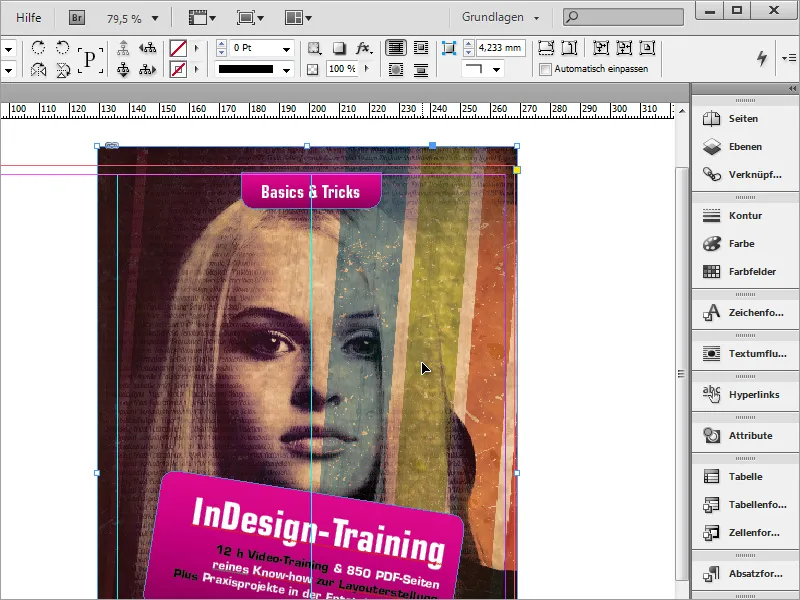800x600 pixels.
Task: Open the corner shape dropdown
Action: (x=496, y=69)
